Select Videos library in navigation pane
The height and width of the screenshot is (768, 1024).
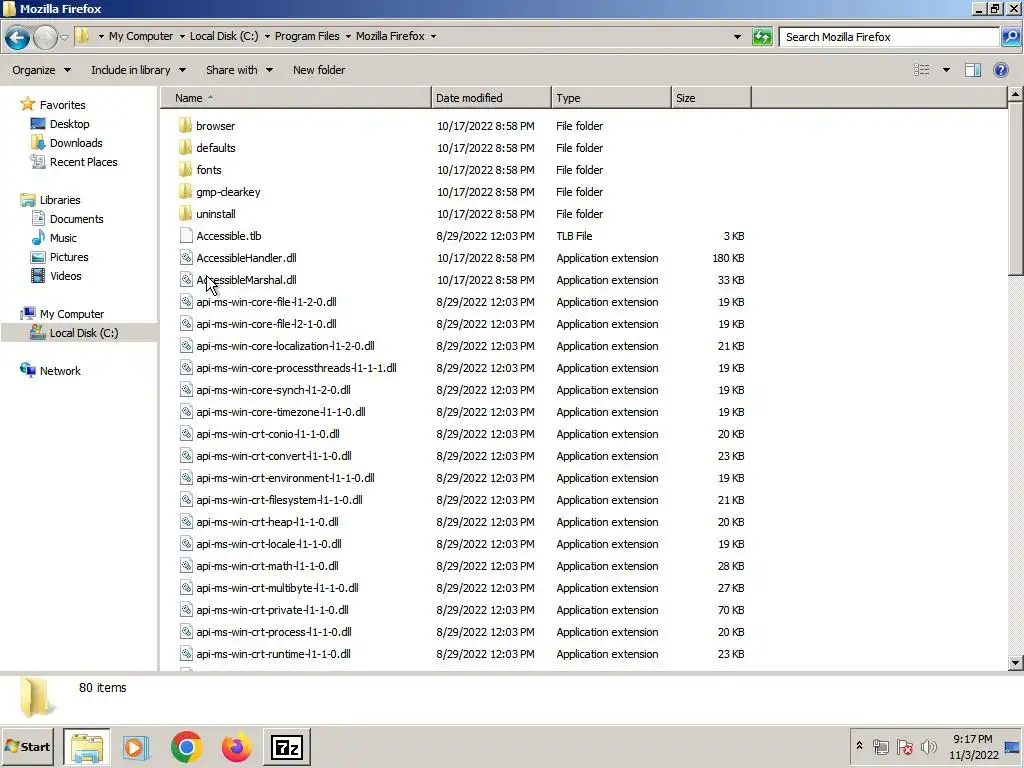65,276
